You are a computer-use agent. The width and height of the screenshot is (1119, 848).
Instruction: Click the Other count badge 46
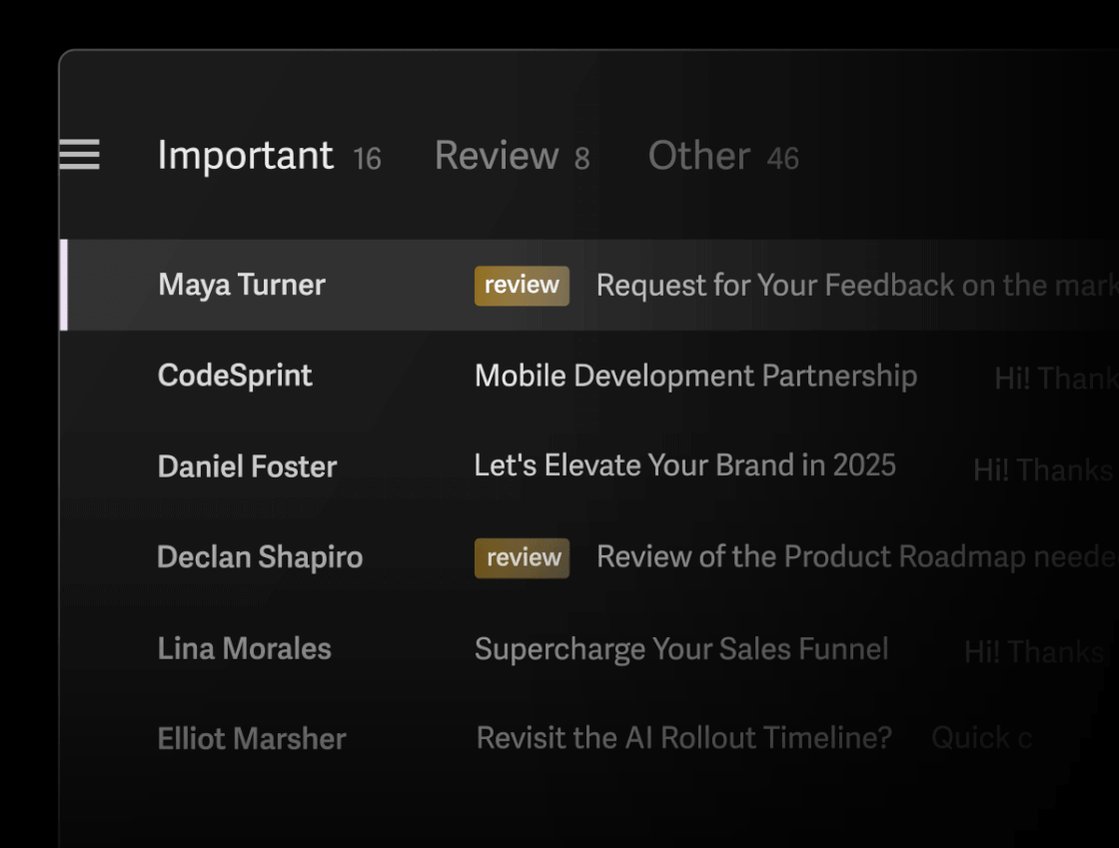click(783, 158)
